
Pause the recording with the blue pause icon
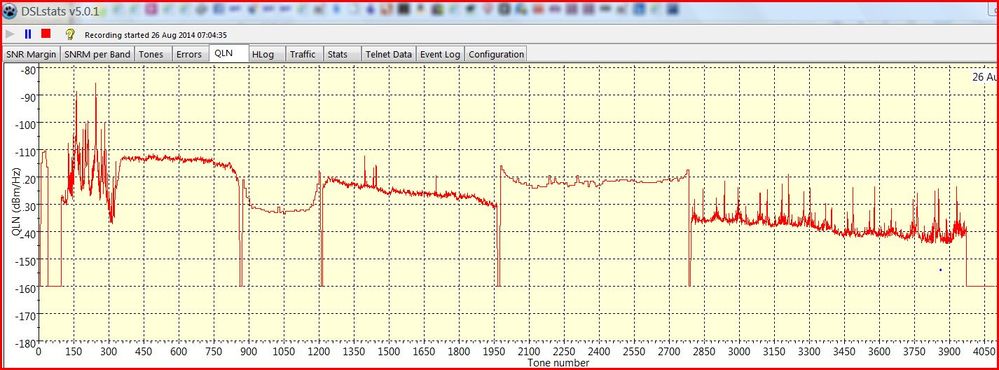click(x=27, y=34)
